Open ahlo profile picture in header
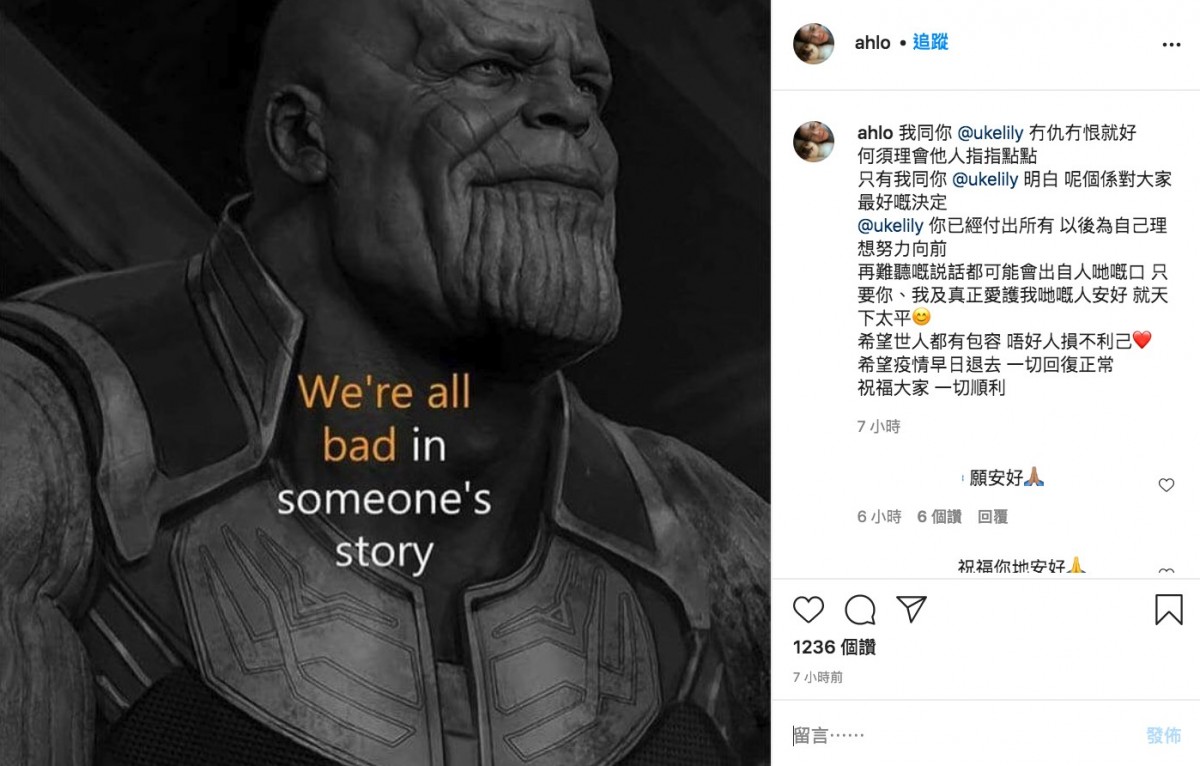Viewport: 1200px width, 766px height. (x=814, y=43)
